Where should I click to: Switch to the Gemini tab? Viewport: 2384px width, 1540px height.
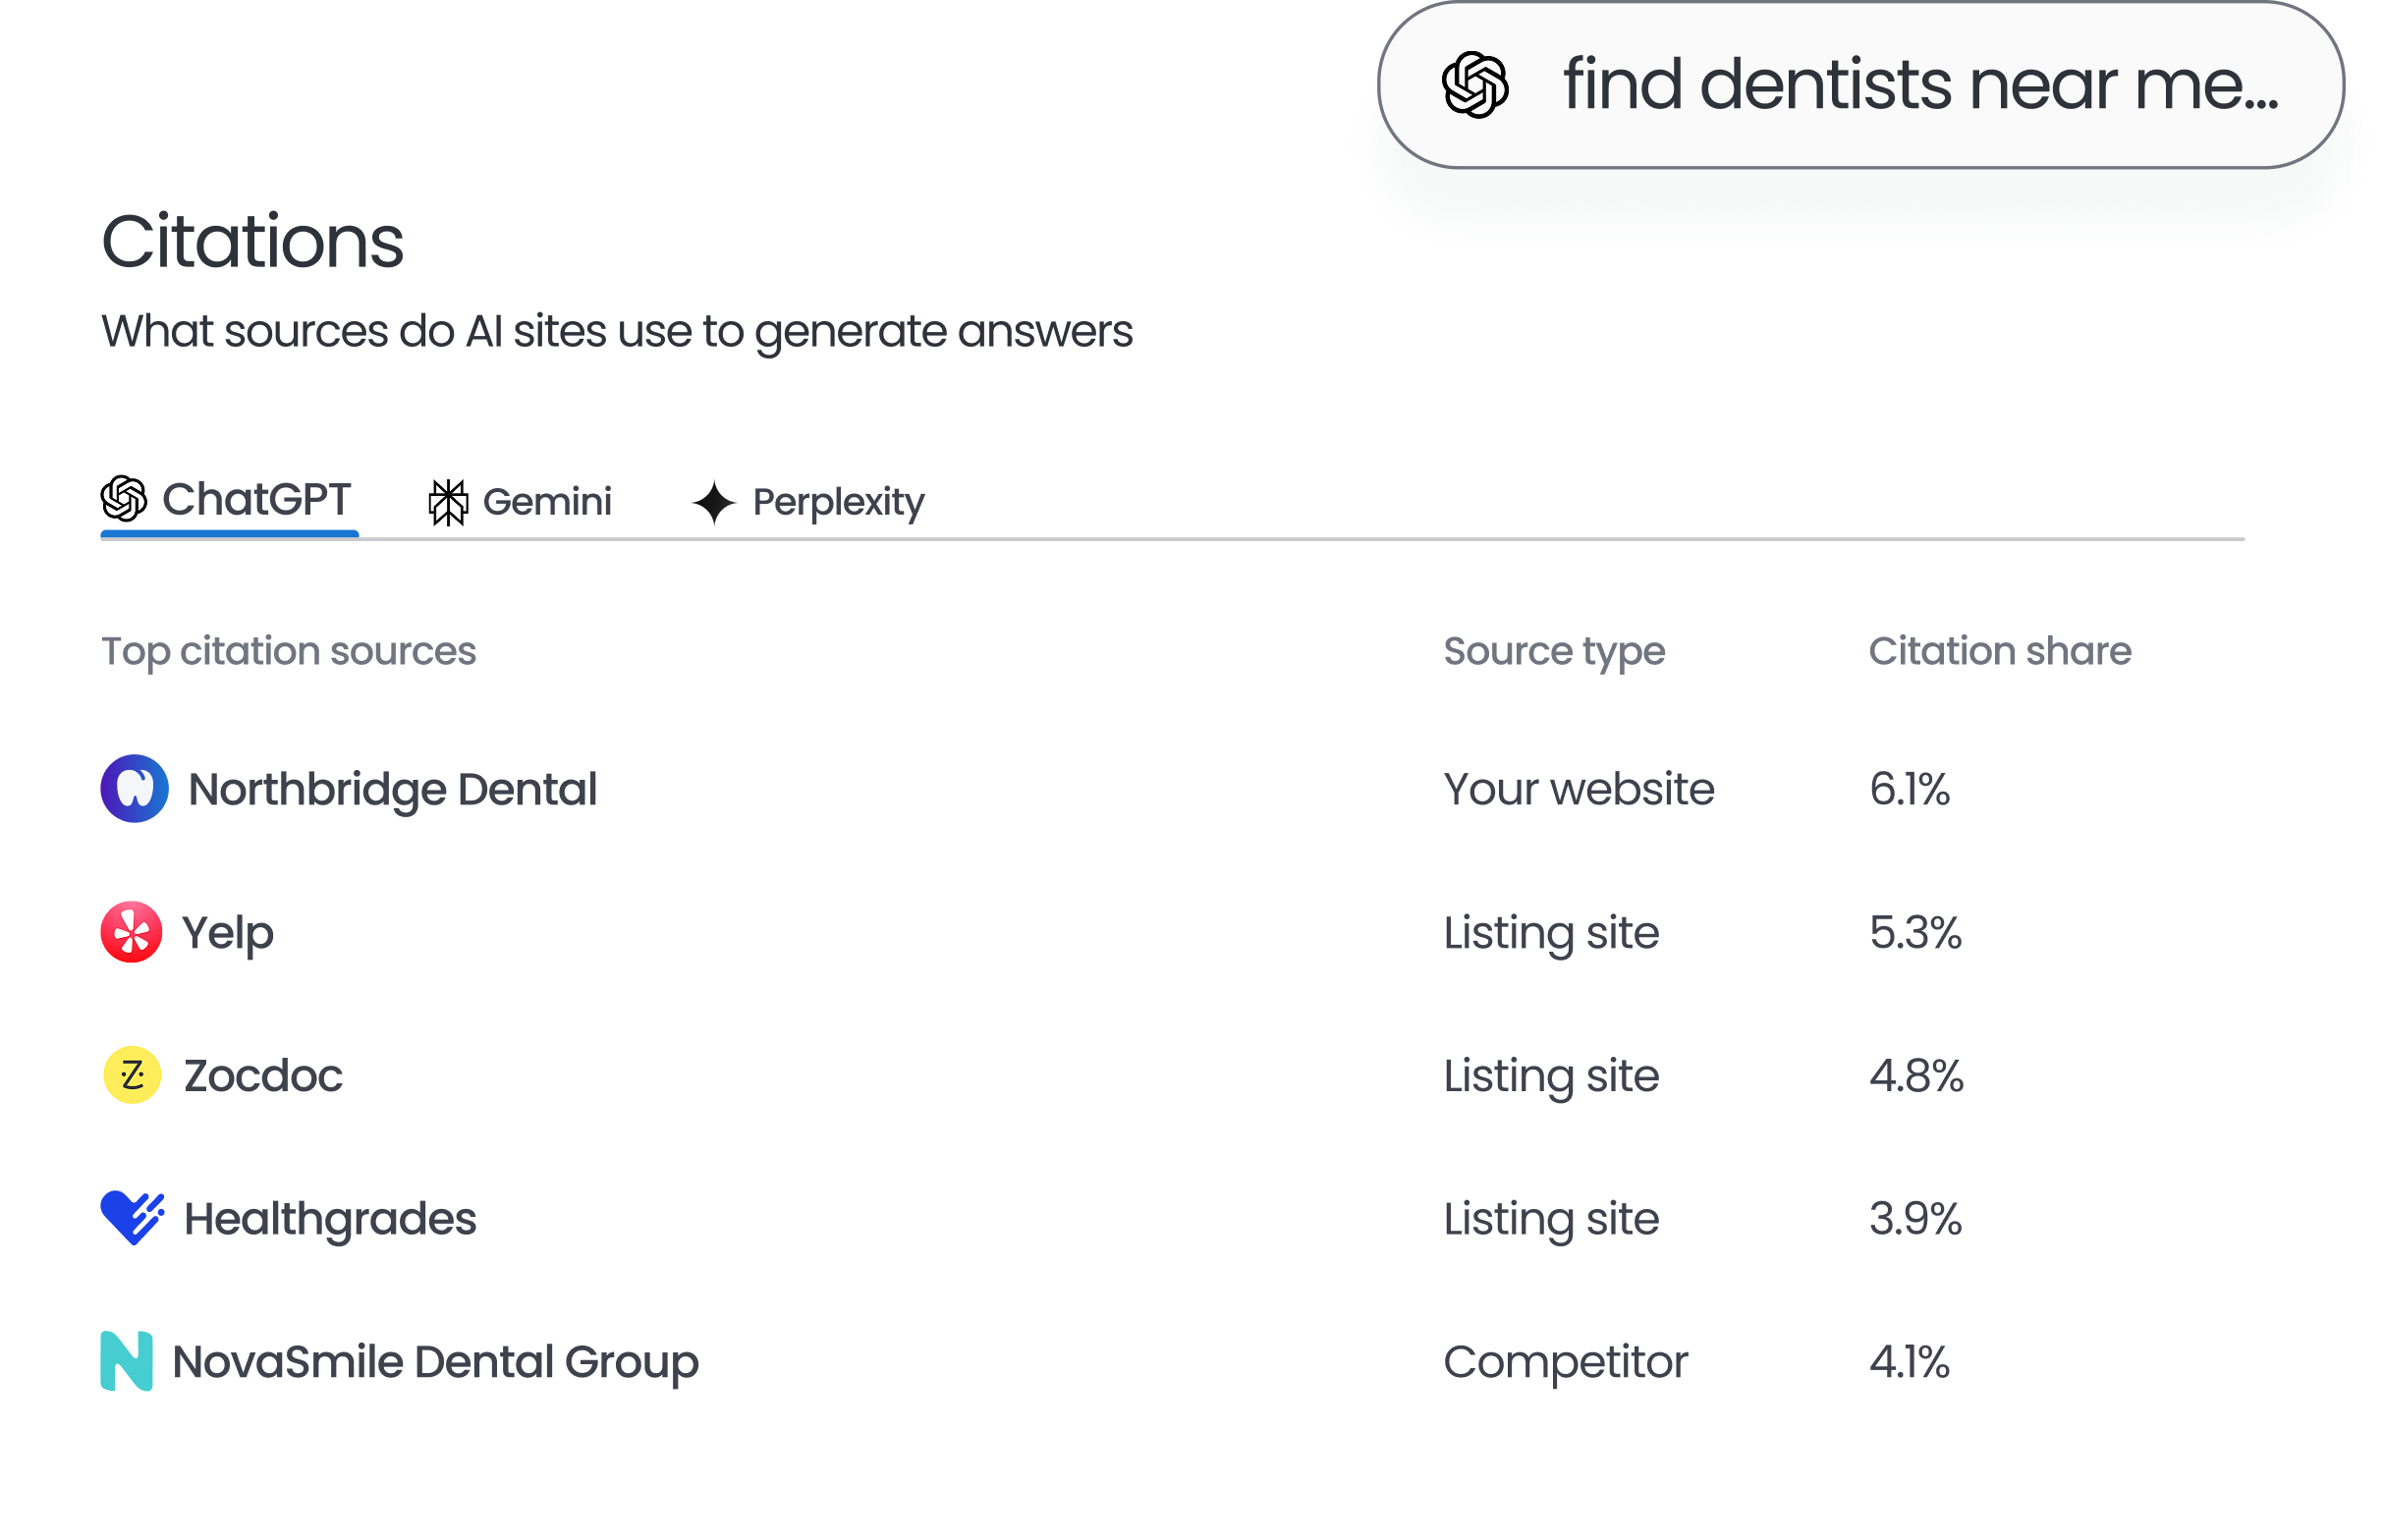tap(547, 500)
